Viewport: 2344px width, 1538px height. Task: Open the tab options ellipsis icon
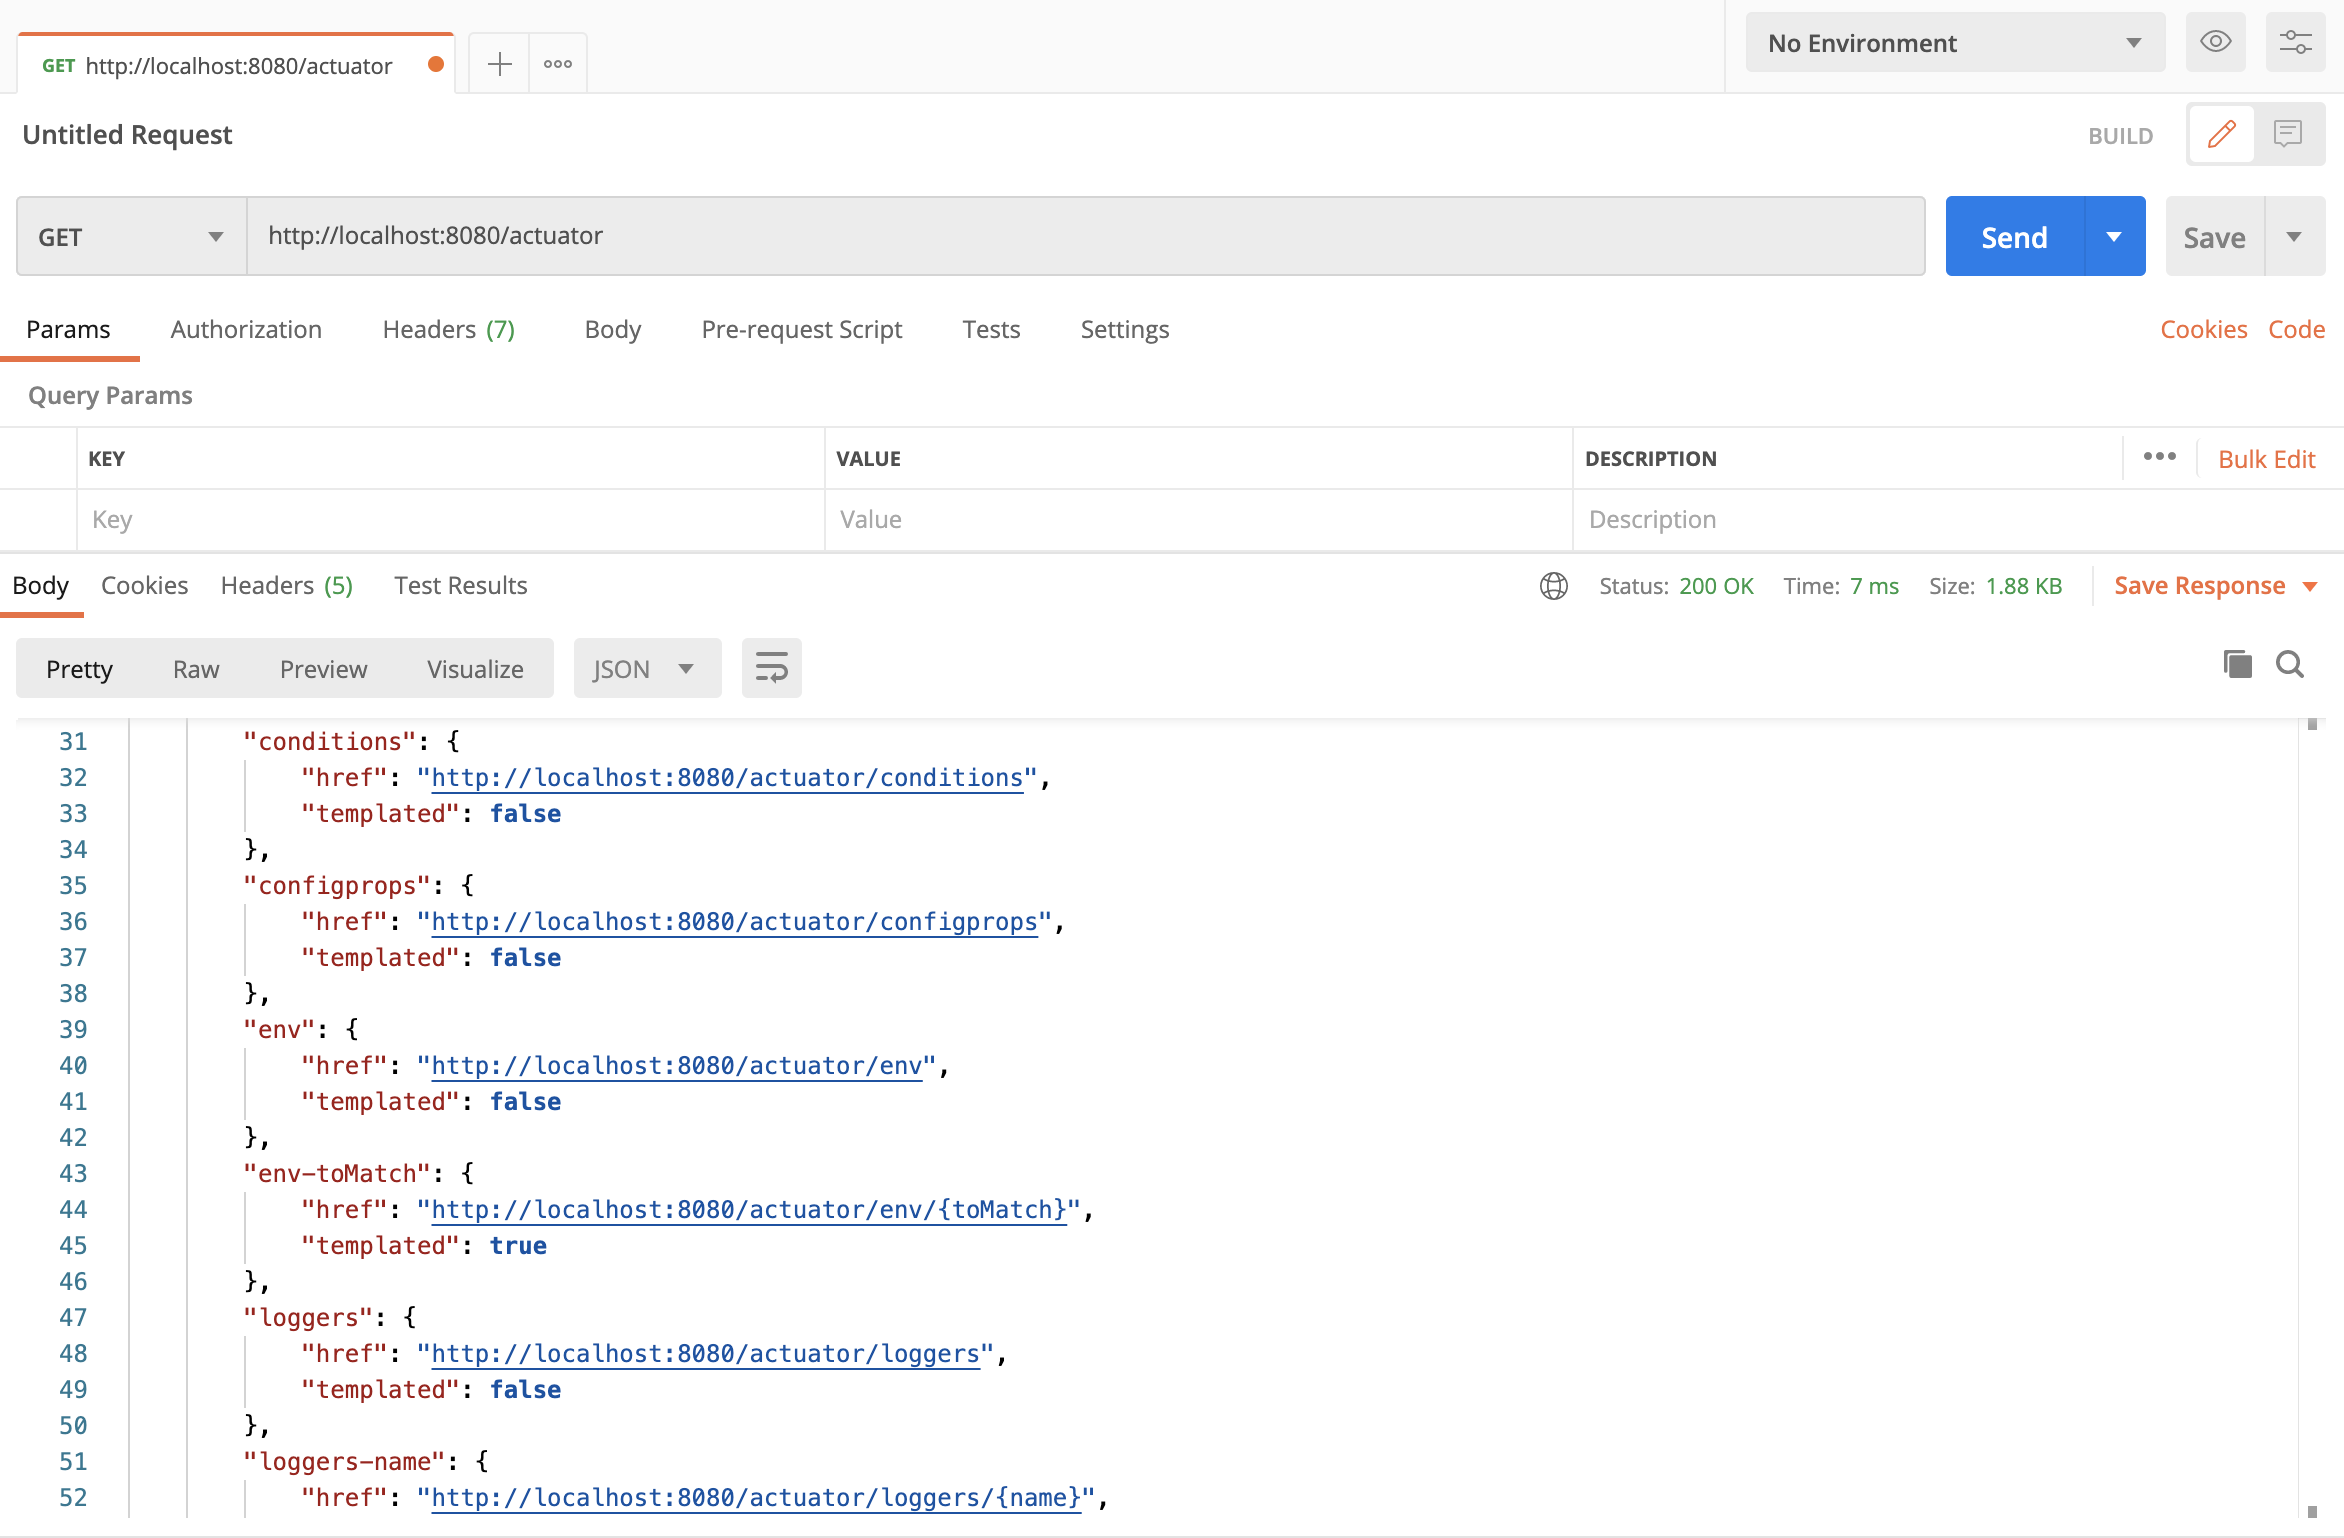click(x=557, y=64)
